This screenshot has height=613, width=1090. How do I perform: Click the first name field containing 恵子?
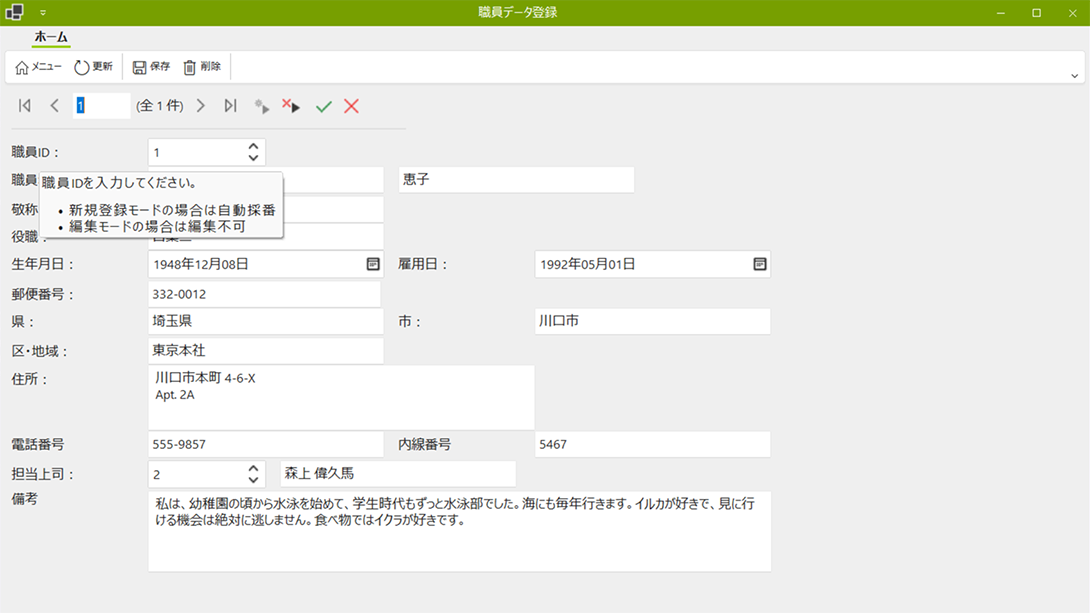516,179
